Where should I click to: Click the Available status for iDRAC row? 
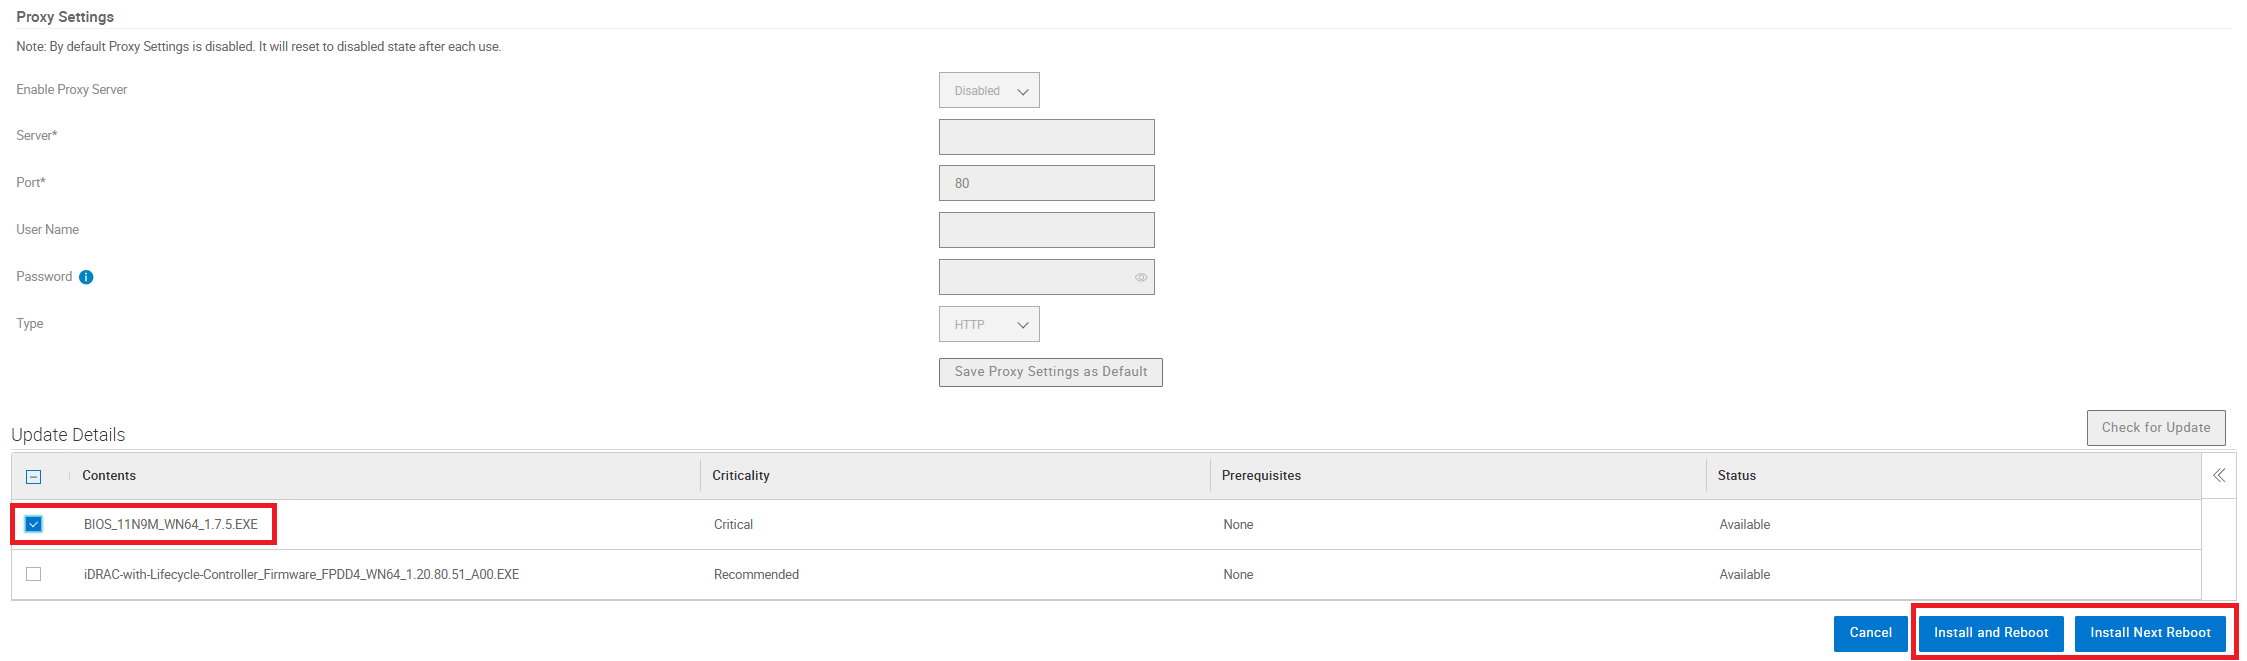point(1744,574)
